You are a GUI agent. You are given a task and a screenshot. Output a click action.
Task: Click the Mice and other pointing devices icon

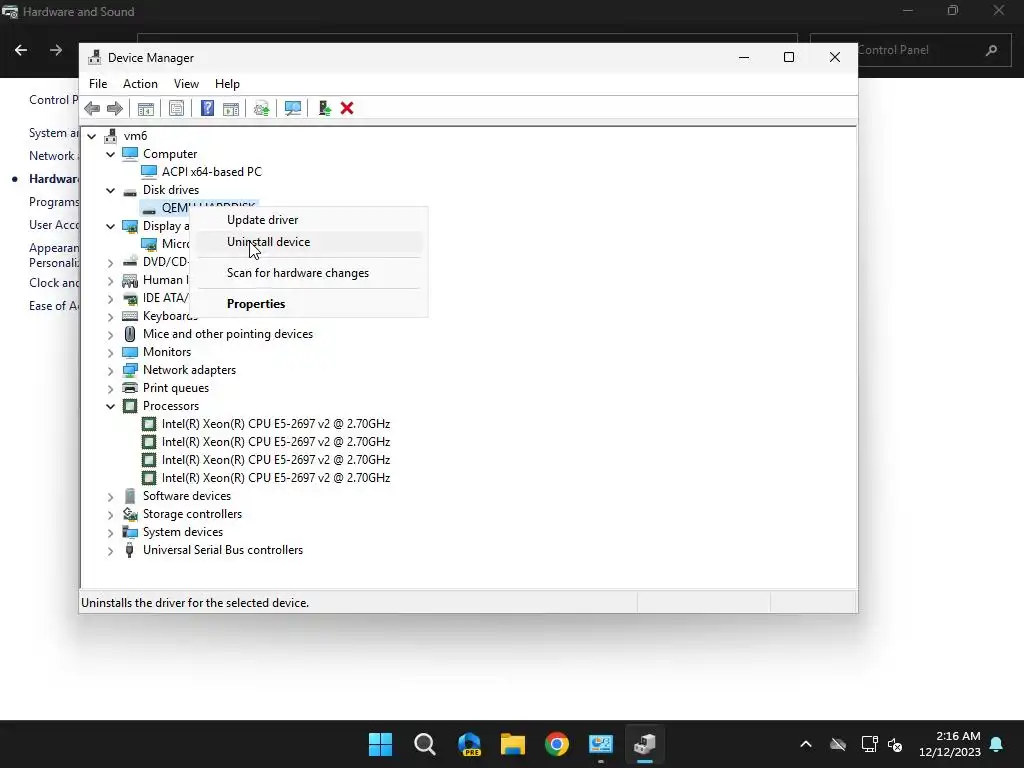click(130, 334)
